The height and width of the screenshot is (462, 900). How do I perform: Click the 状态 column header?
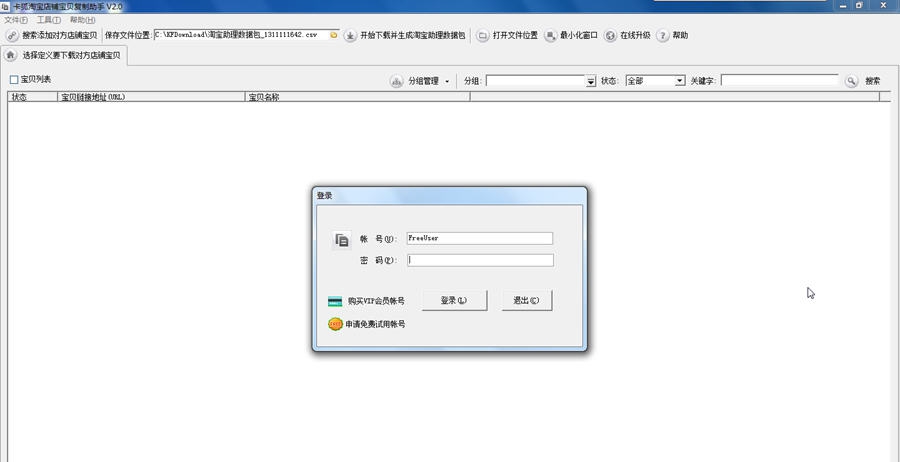pyautogui.click(x=33, y=97)
